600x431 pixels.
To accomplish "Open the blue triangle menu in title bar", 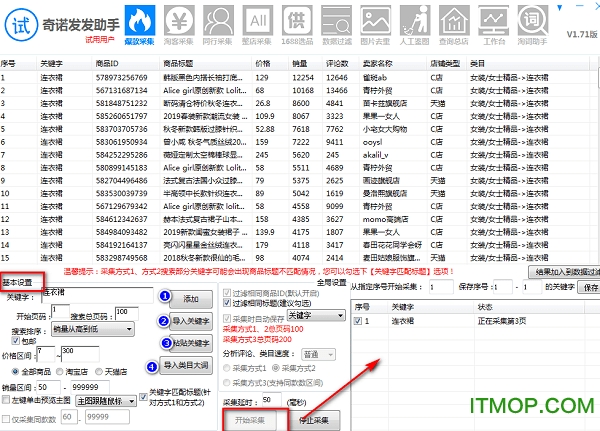I will 559,7.
